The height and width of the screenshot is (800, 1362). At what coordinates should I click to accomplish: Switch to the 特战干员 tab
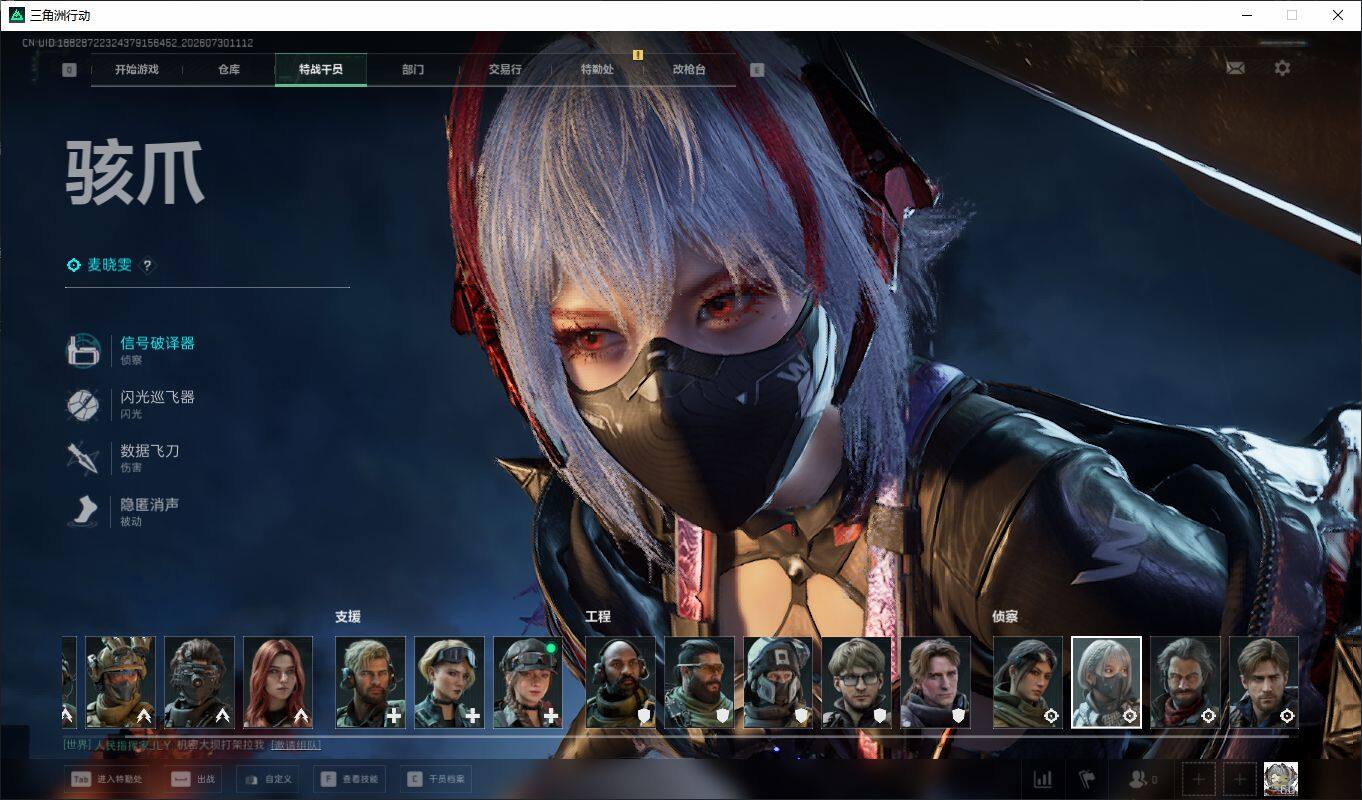click(x=321, y=70)
